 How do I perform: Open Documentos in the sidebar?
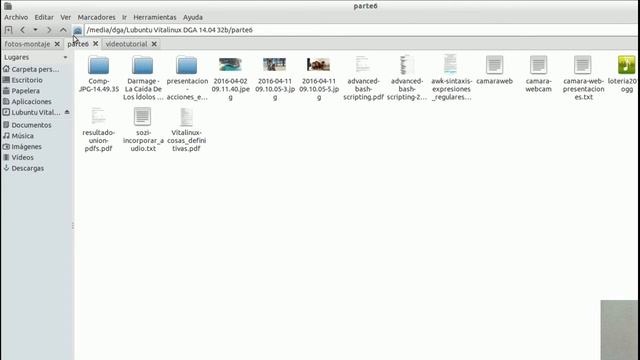pos(27,125)
